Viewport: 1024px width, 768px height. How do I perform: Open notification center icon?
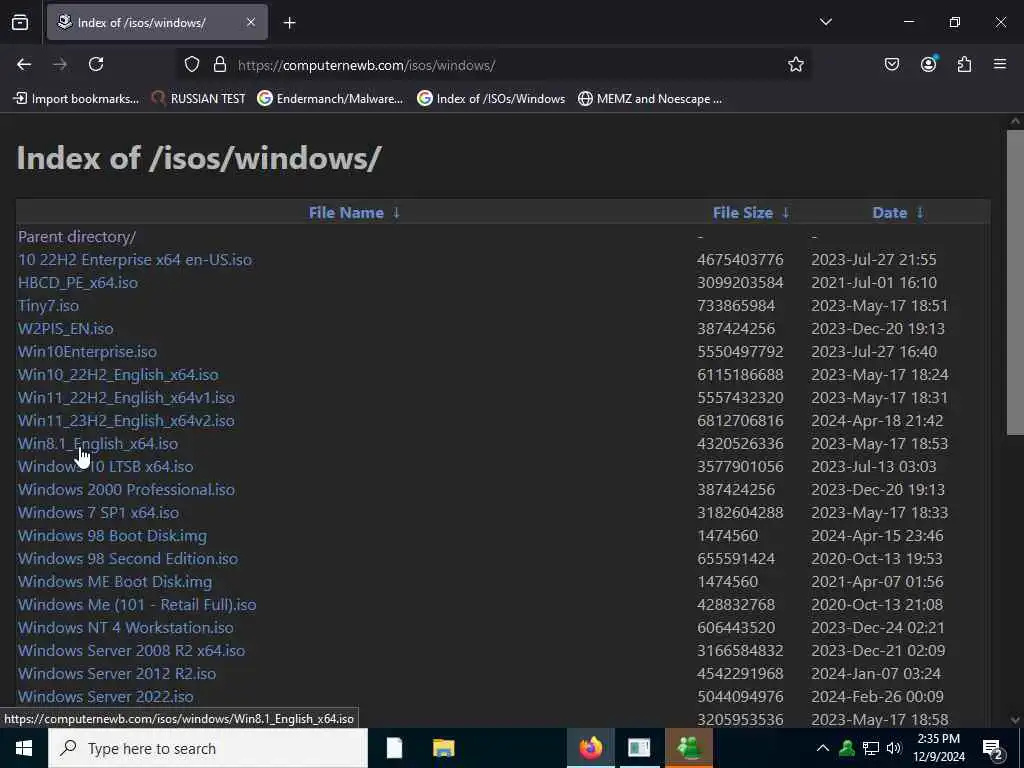tap(993, 750)
